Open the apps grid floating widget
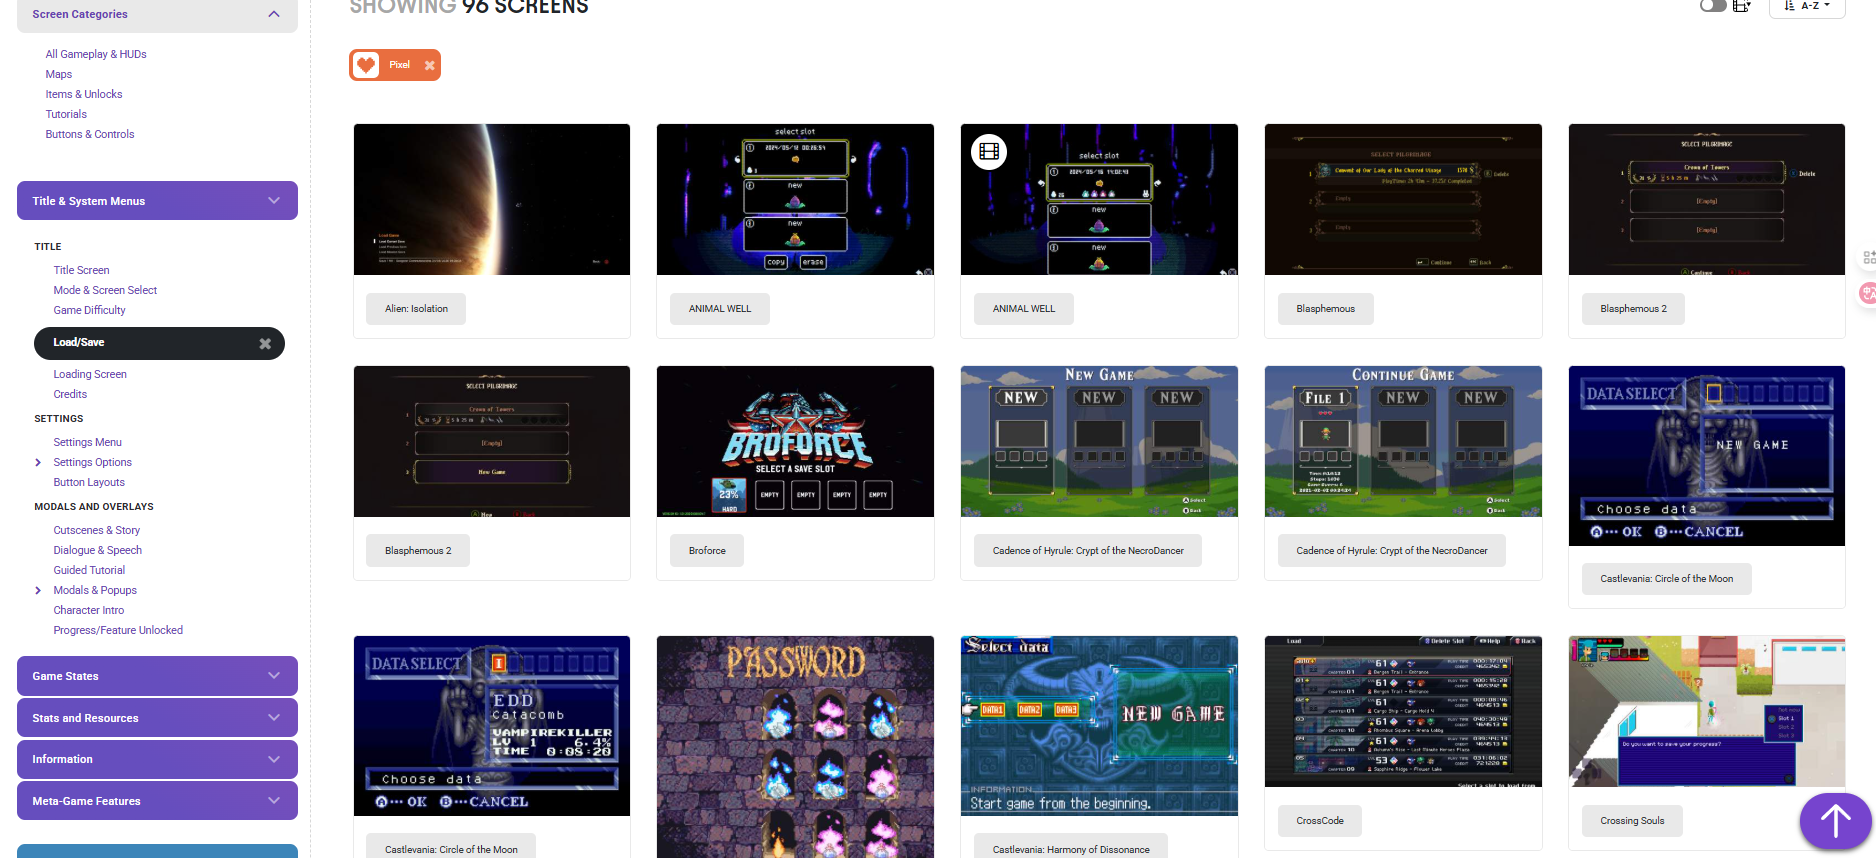Screen dimensions: 1876x858 click(x=1867, y=258)
